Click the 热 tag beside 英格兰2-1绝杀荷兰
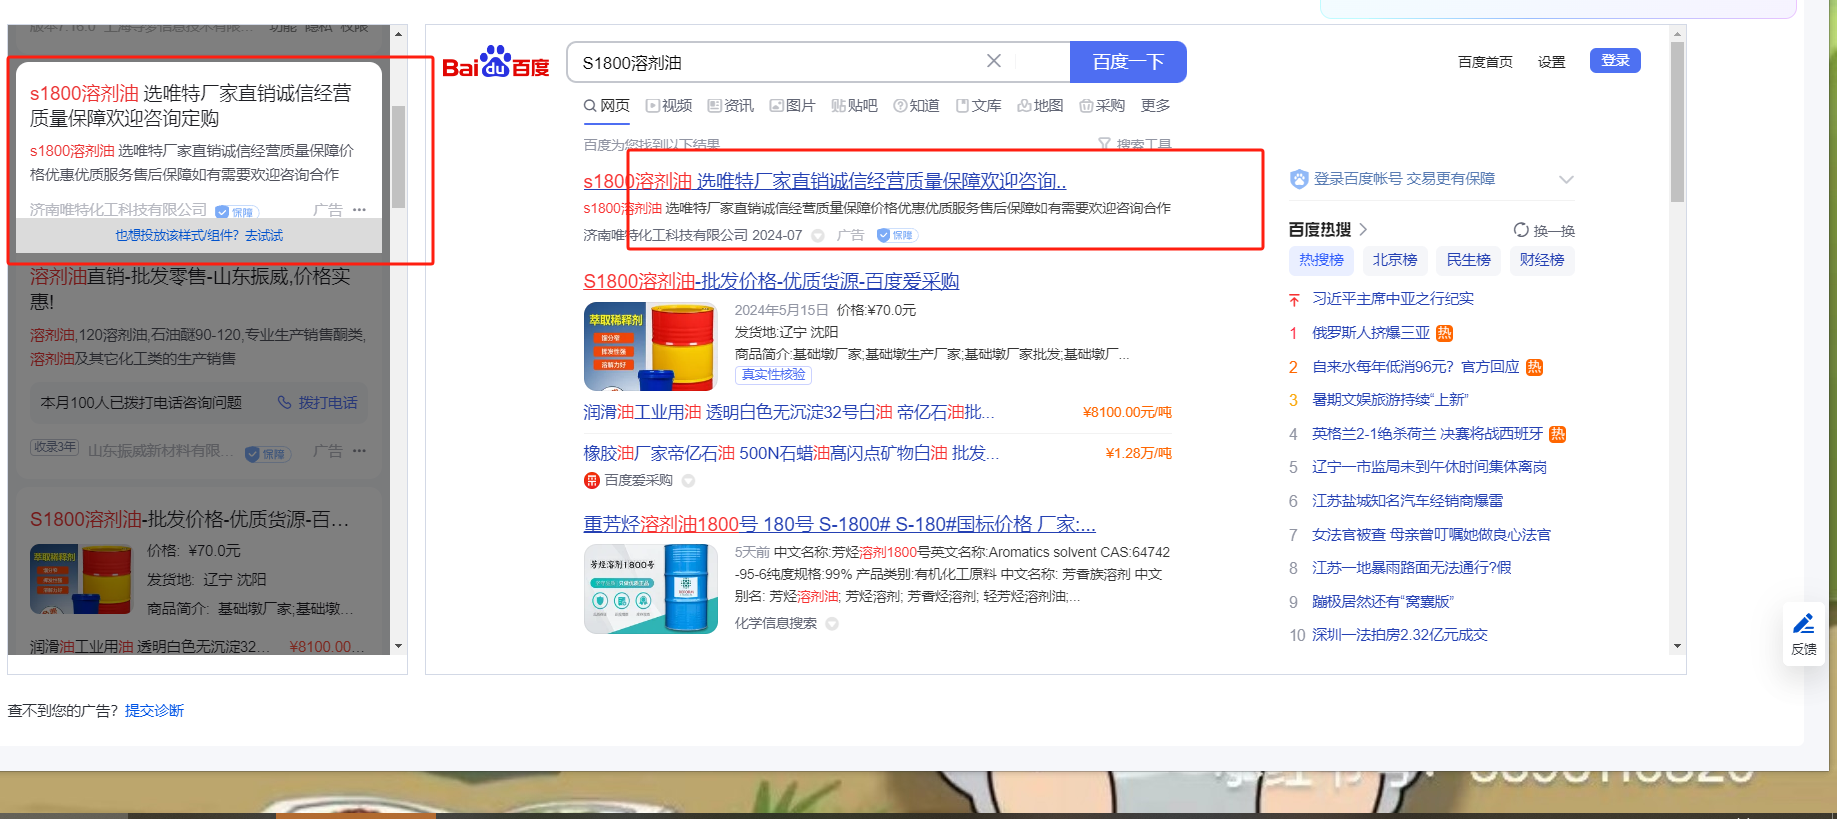Screen dimensions: 1837x819 tap(1557, 434)
